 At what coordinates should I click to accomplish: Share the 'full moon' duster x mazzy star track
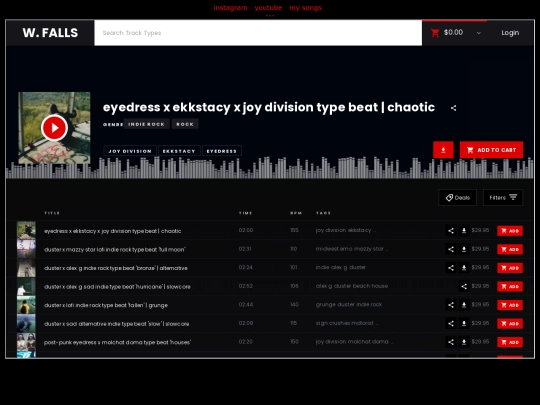click(x=451, y=249)
